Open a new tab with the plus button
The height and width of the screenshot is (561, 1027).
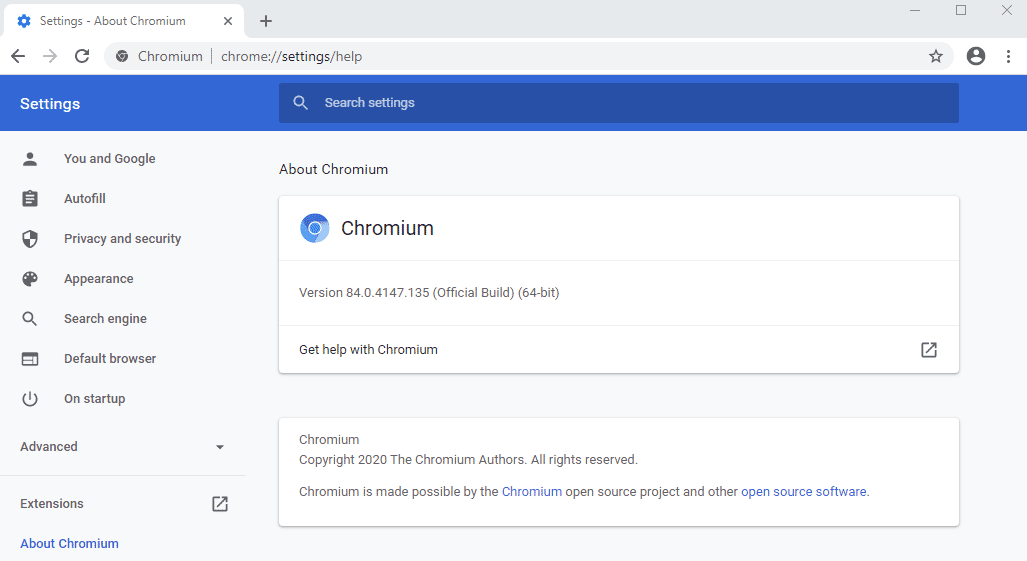pyautogui.click(x=266, y=21)
